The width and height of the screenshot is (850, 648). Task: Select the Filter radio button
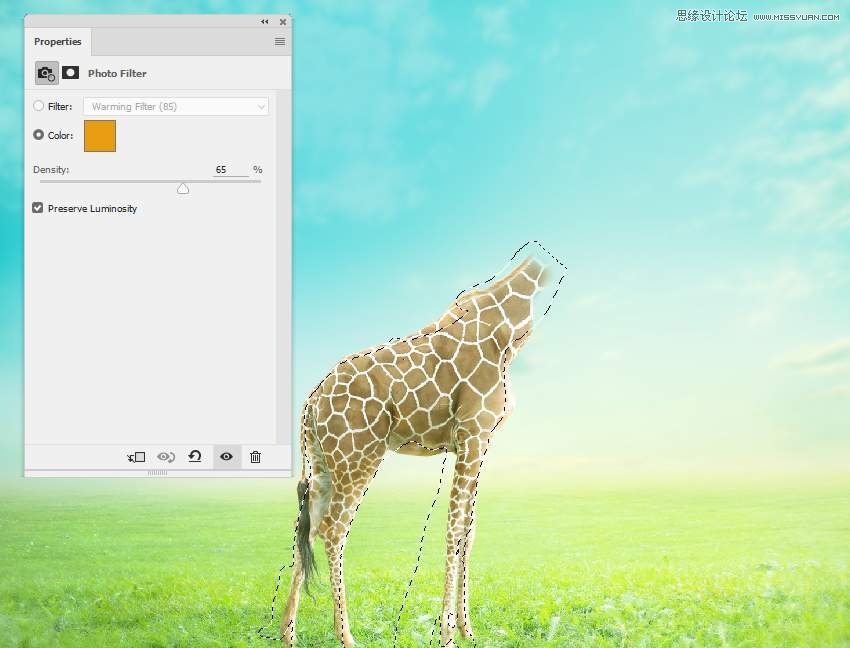click(x=39, y=106)
